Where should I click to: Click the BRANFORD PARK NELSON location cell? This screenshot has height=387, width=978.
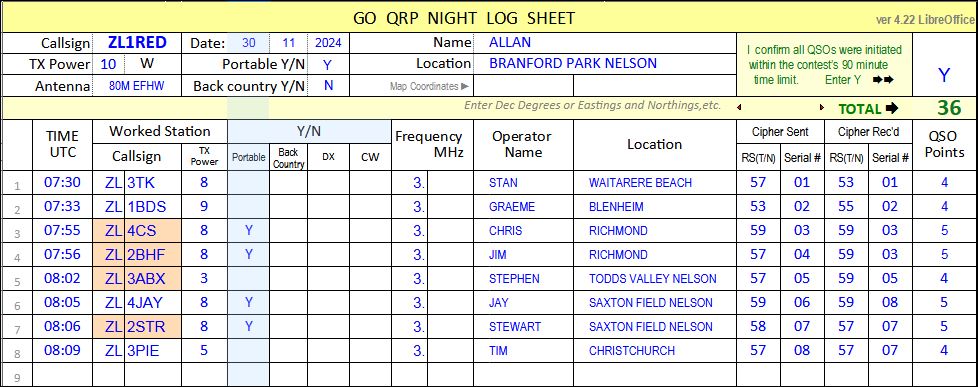605,64
